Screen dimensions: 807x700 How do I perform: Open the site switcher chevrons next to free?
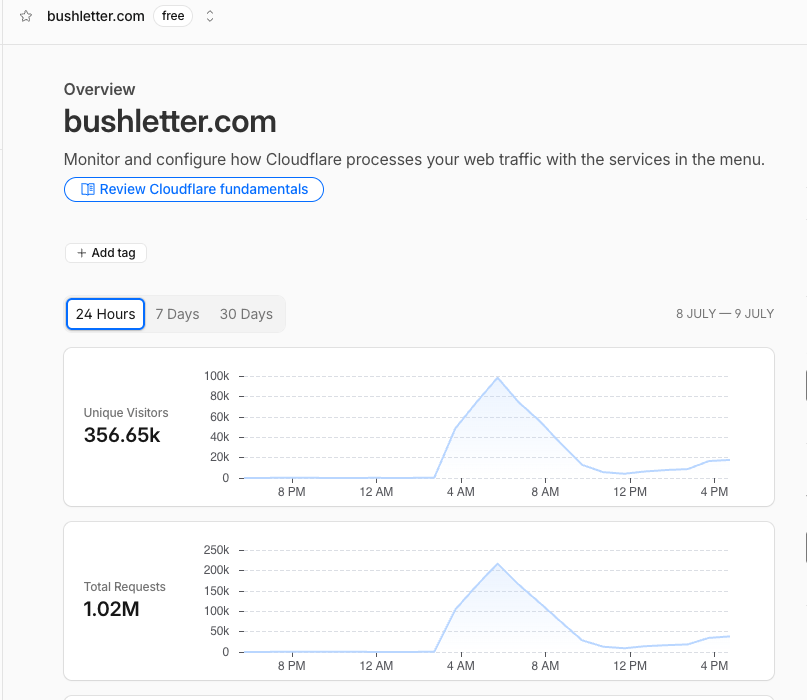tap(209, 16)
